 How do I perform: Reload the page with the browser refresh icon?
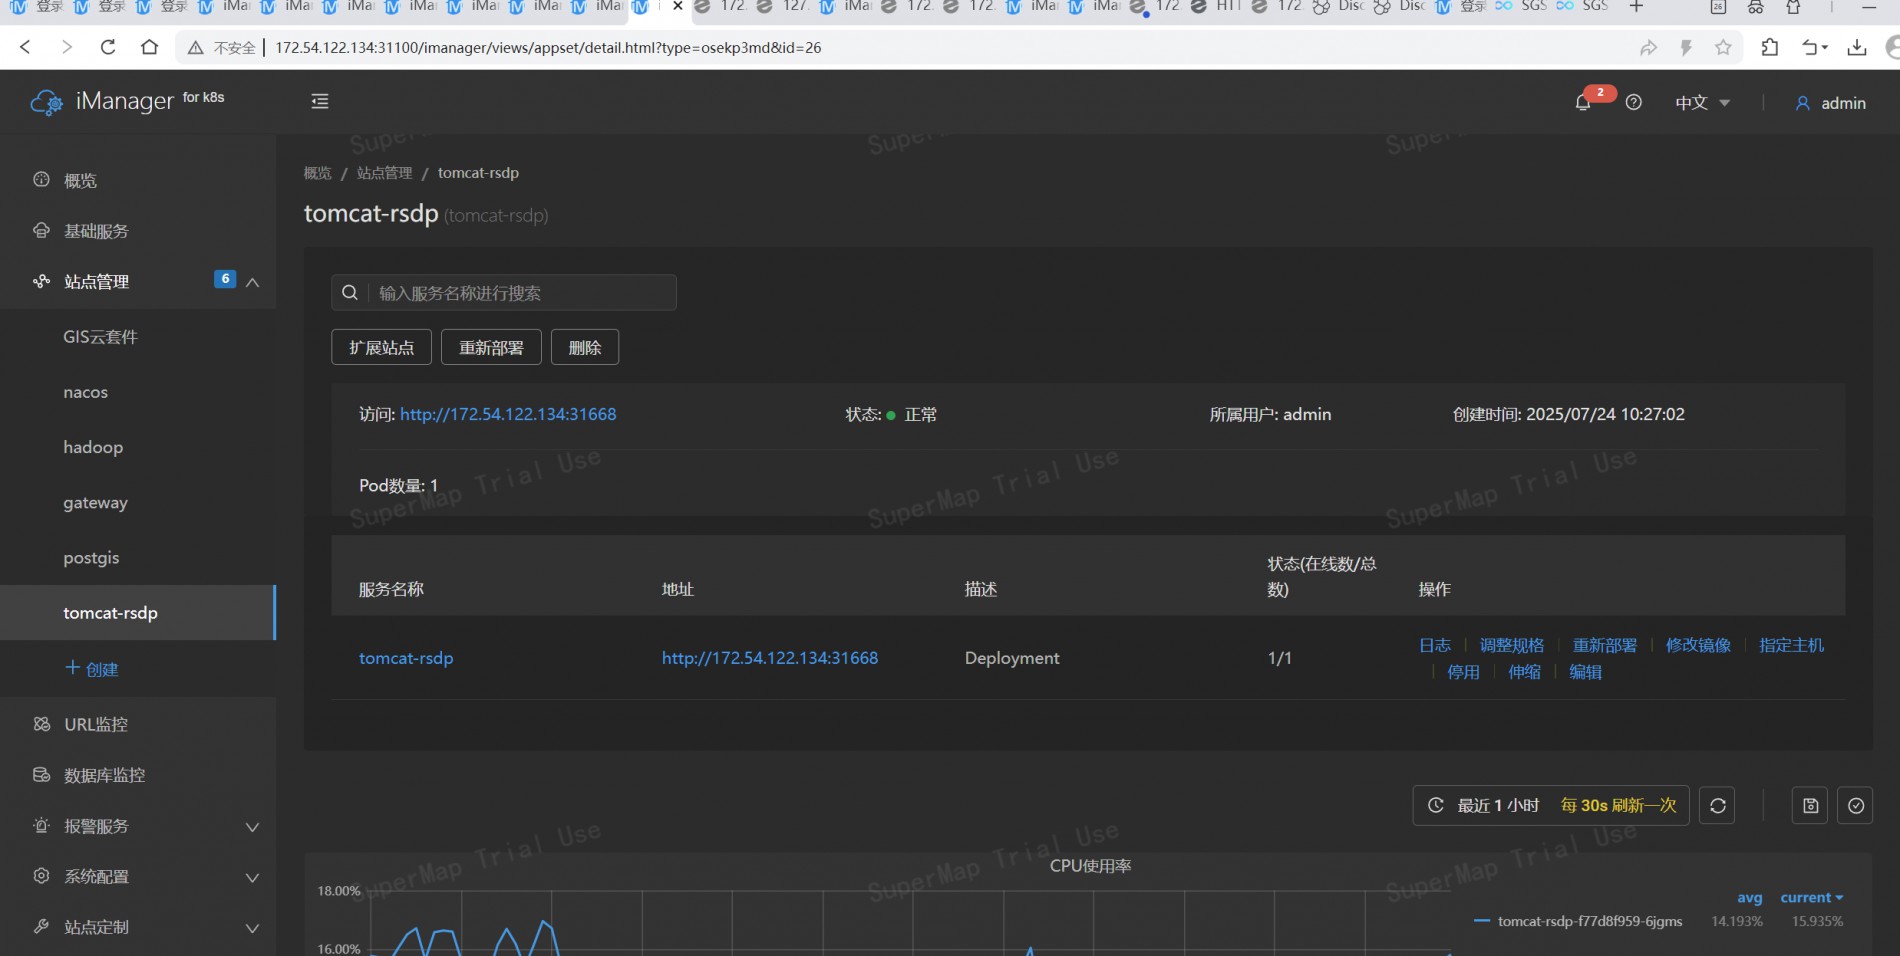click(108, 47)
